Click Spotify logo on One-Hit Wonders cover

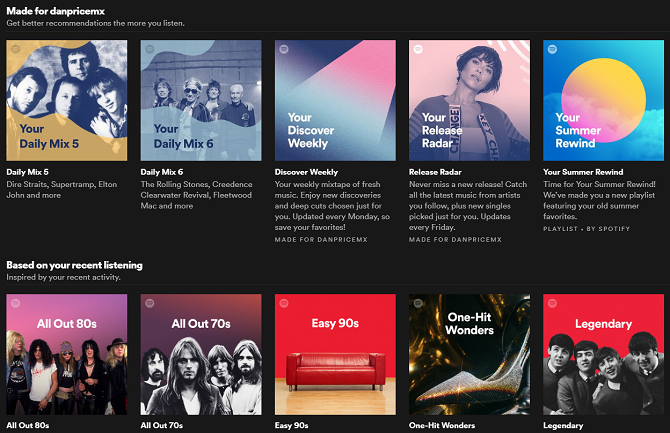(418, 303)
